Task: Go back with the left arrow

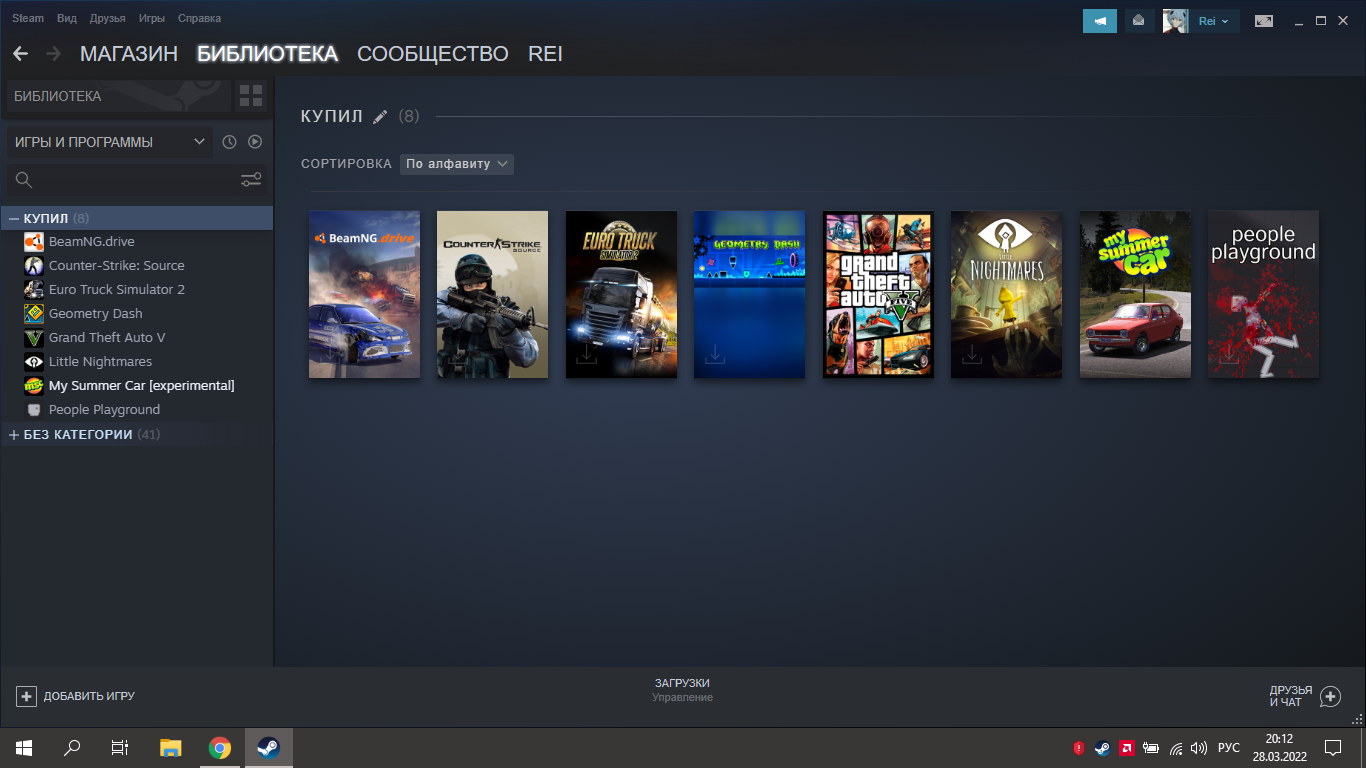Action: 20,54
